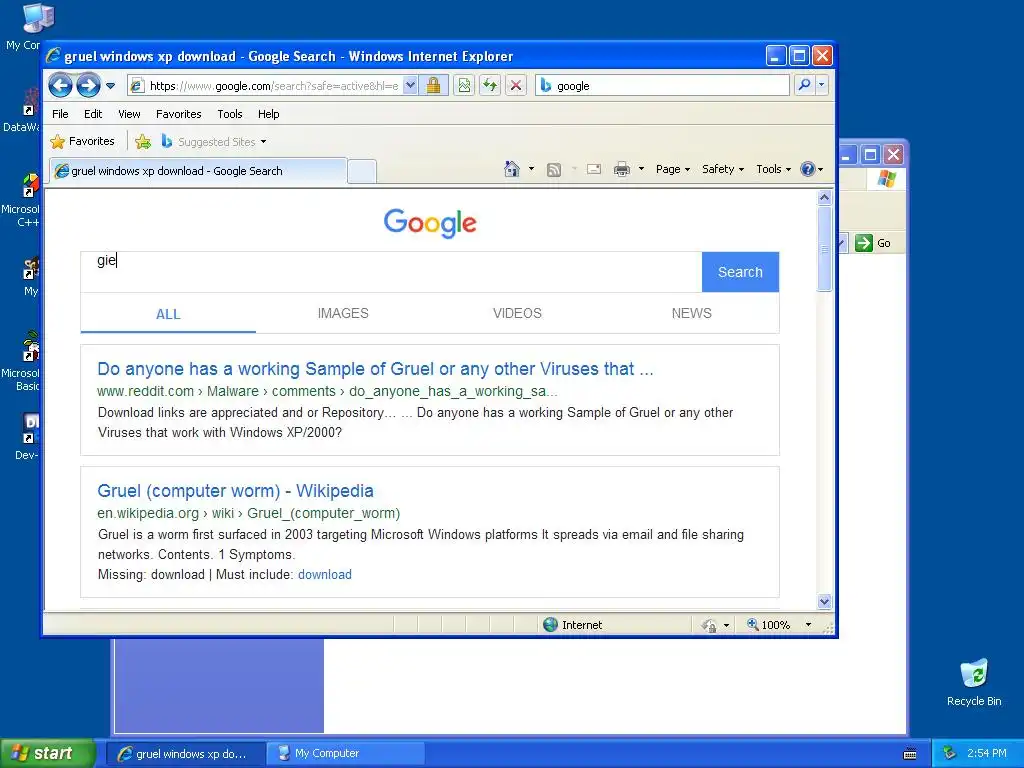The width and height of the screenshot is (1024, 768).
Task: Refresh the page with green arrows icon
Action: 490,86
